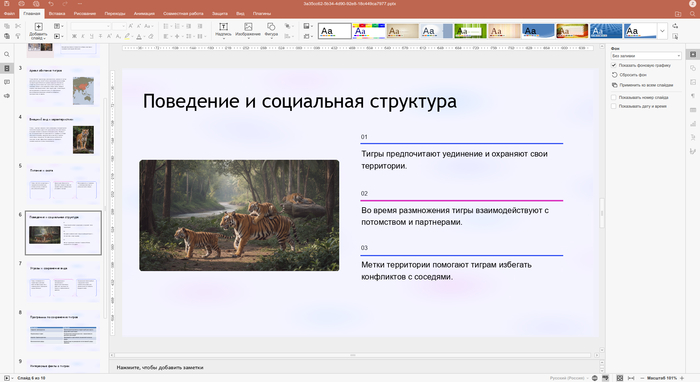Open image settings in right sidebar
Viewport: 700px width, 382px height.
pyautogui.click(x=693, y=82)
